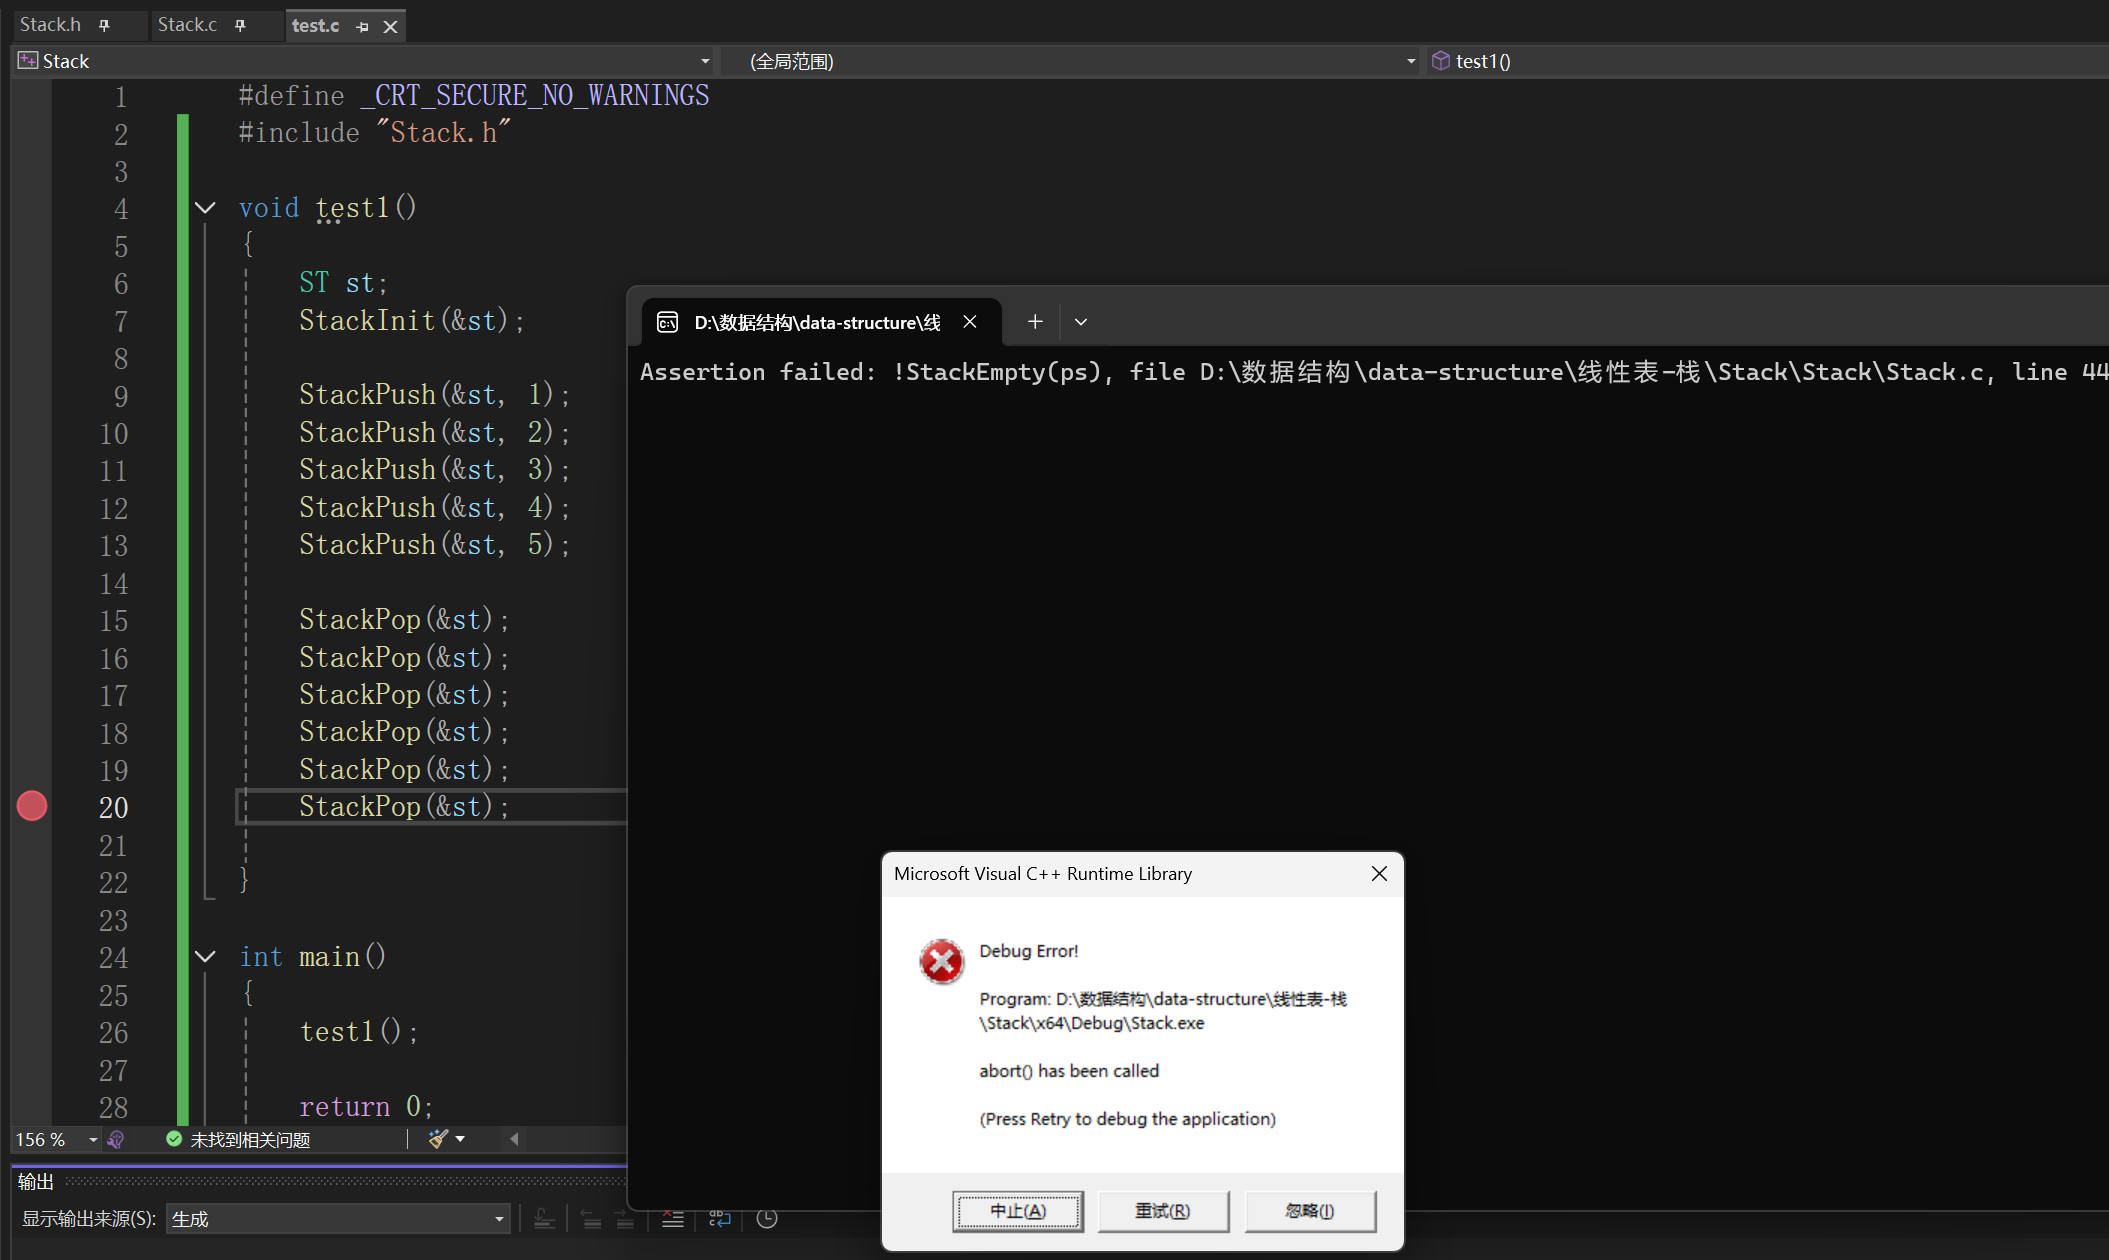Click no issues found green check icon

click(174, 1139)
